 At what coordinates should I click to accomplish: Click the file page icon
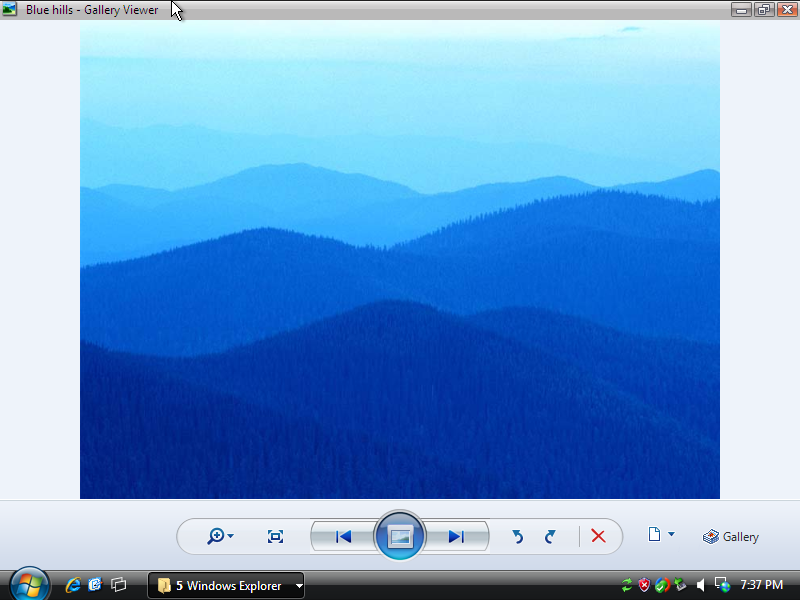(x=654, y=534)
